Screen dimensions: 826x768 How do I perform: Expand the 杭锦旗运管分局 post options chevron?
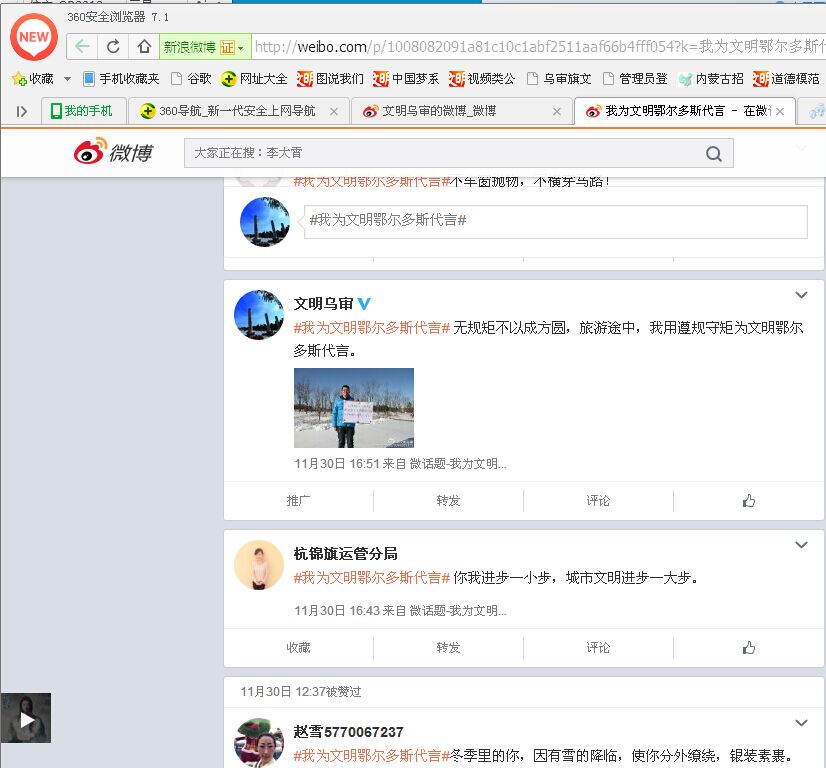click(801, 545)
